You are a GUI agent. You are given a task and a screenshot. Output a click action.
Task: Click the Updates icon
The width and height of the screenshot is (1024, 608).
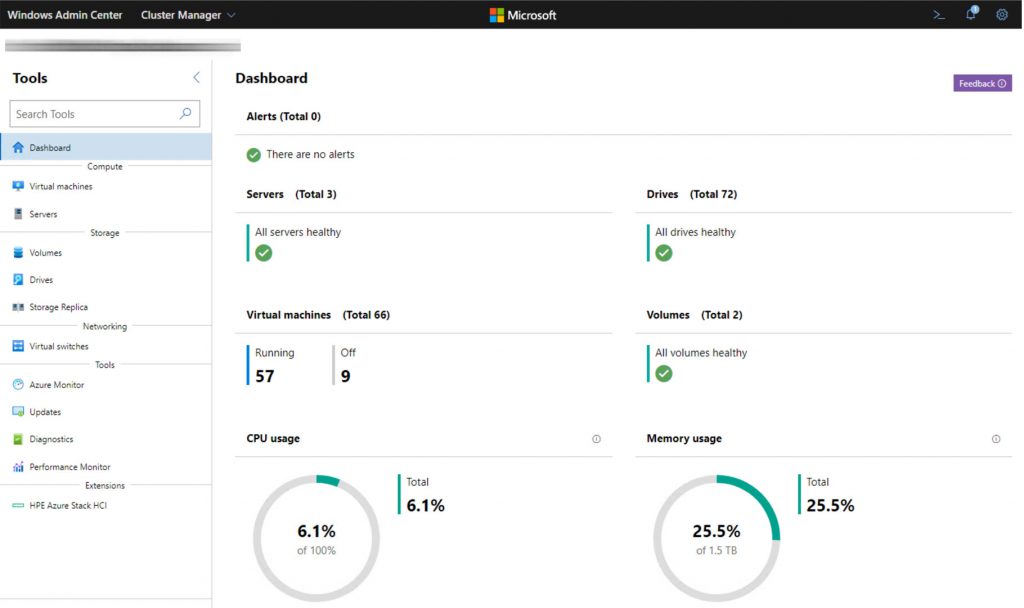point(18,412)
